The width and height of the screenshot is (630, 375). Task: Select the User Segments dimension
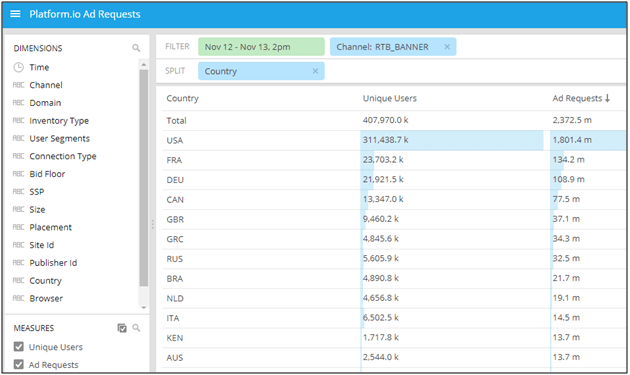tap(59, 138)
